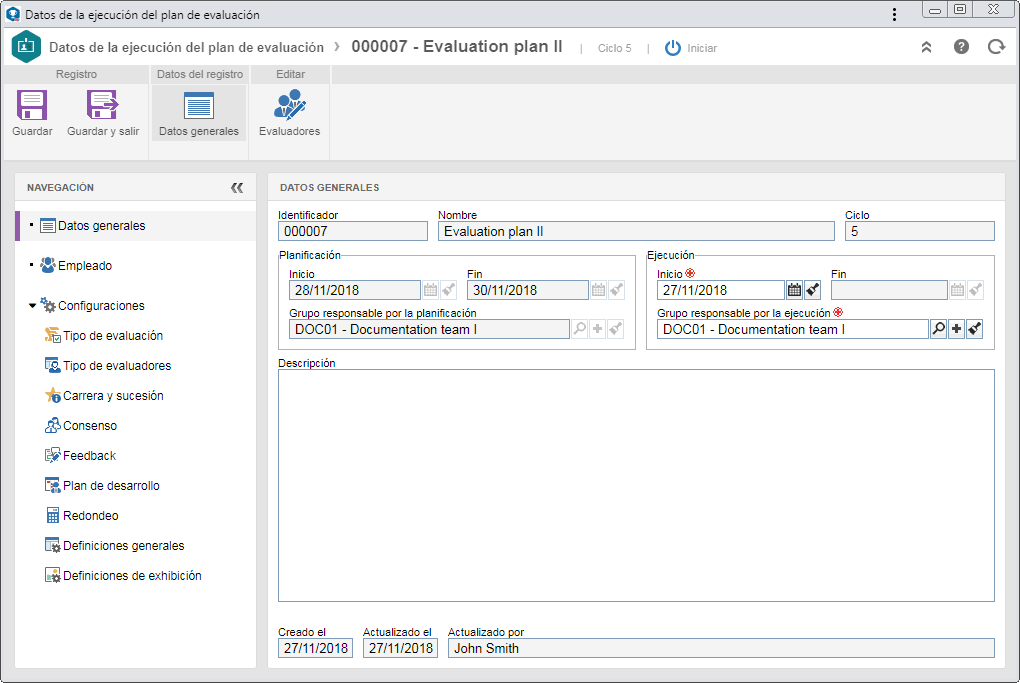The width and height of the screenshot is (1020, 683).
Task: Click the Identificador field
Action: [x=353, y=232]
